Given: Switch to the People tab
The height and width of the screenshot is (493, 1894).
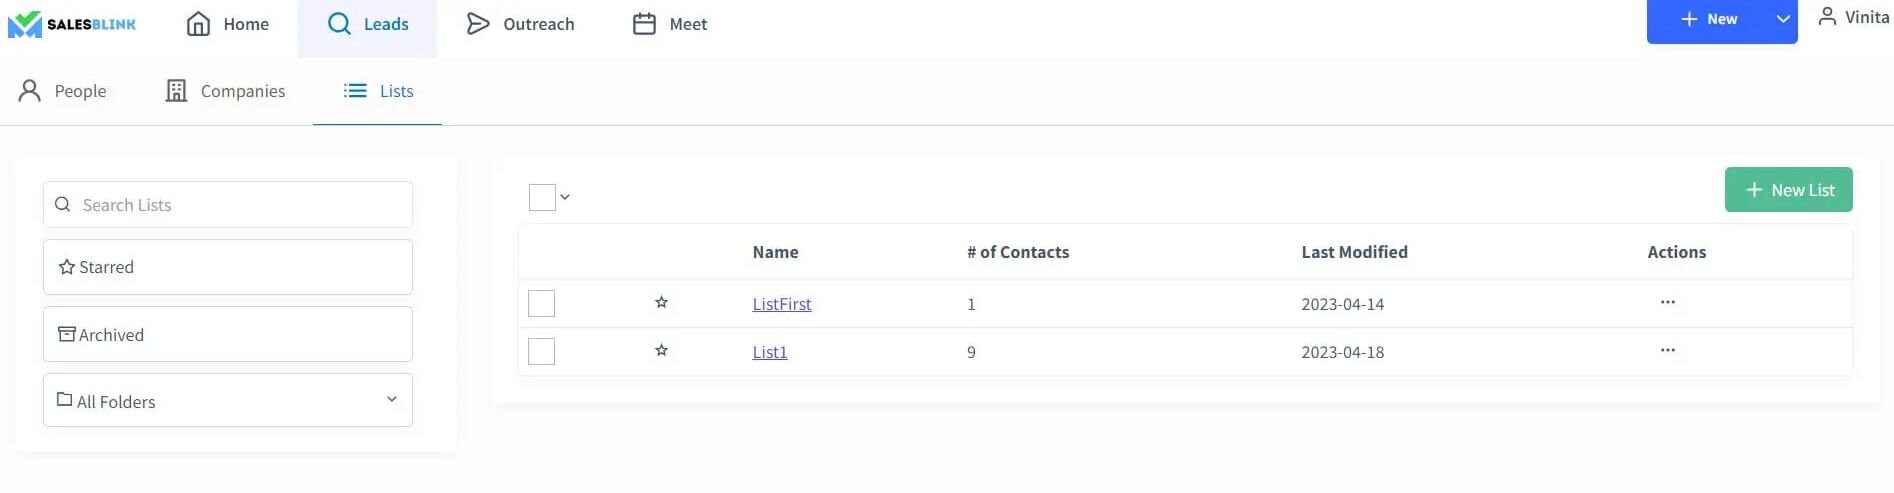Looking at the screenshot, I should click(63, 91).
